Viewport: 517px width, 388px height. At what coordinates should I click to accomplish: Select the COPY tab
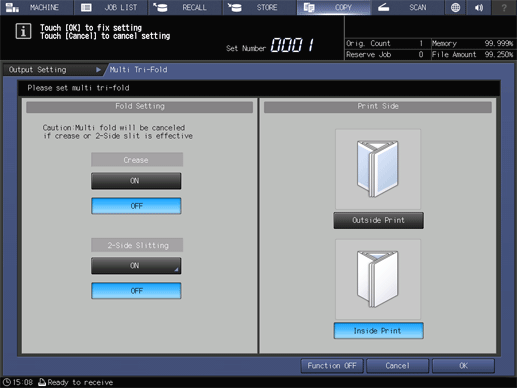333,7
